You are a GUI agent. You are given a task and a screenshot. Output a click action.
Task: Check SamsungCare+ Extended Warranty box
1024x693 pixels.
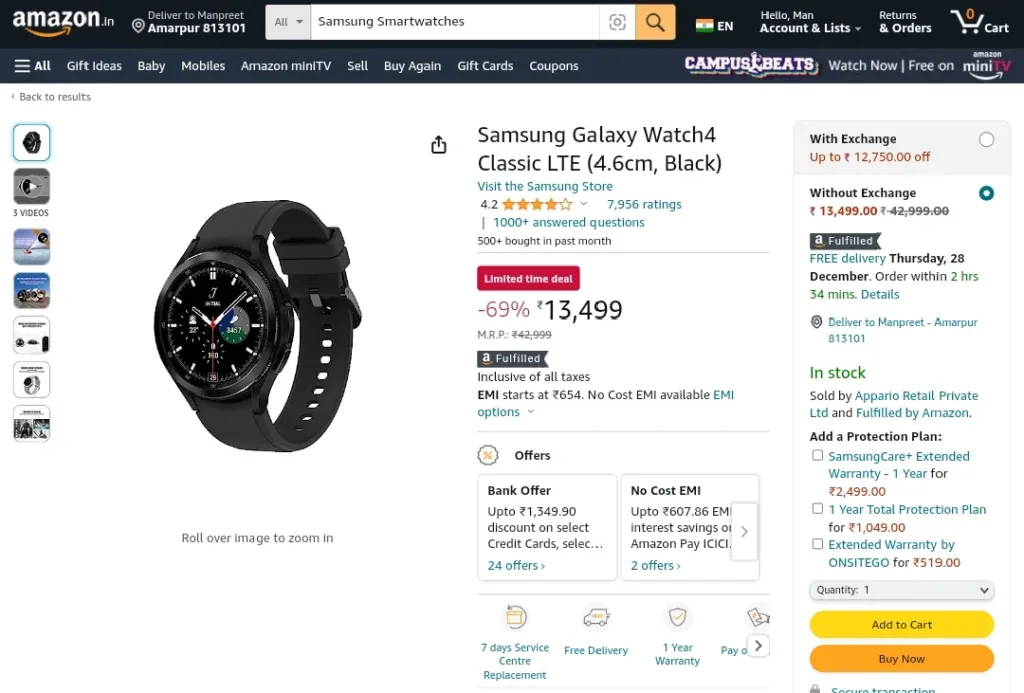click(x=817, y=455)
